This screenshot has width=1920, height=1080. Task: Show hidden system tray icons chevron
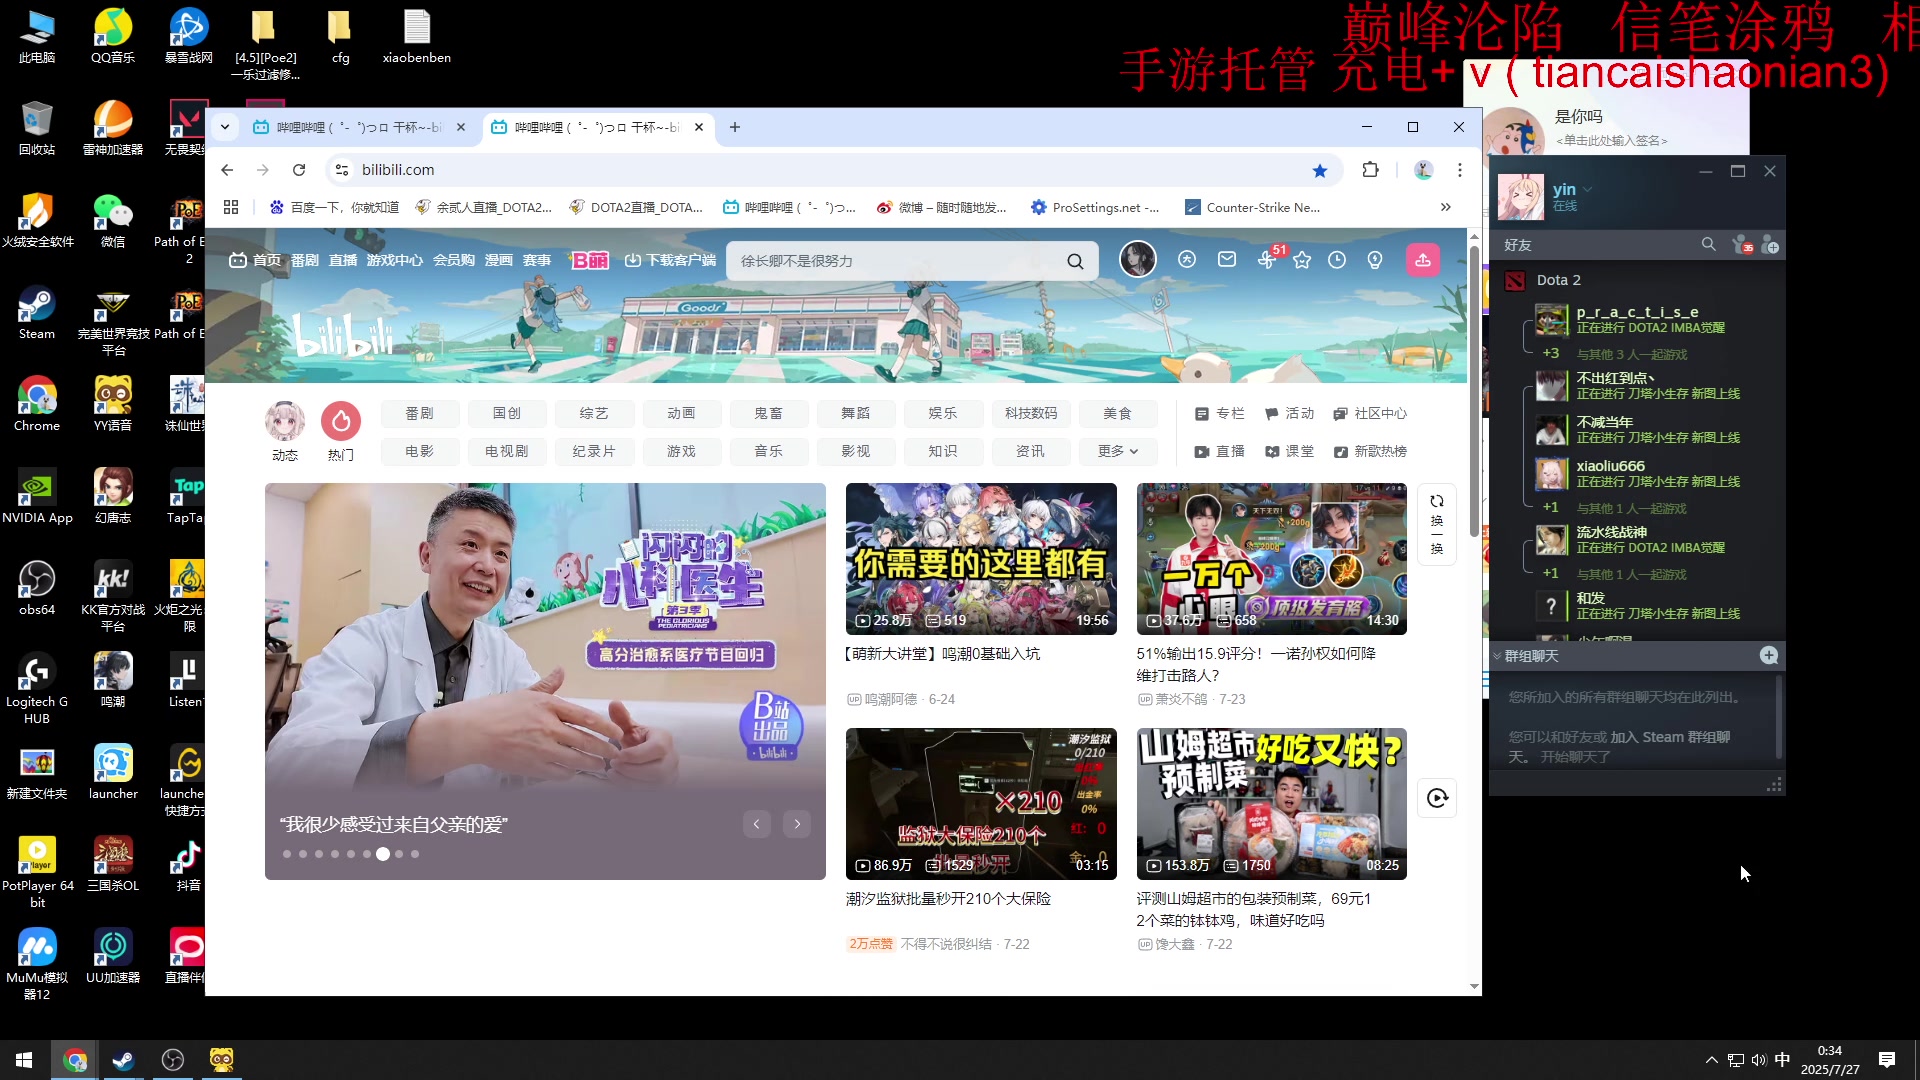(1711, 1060)
